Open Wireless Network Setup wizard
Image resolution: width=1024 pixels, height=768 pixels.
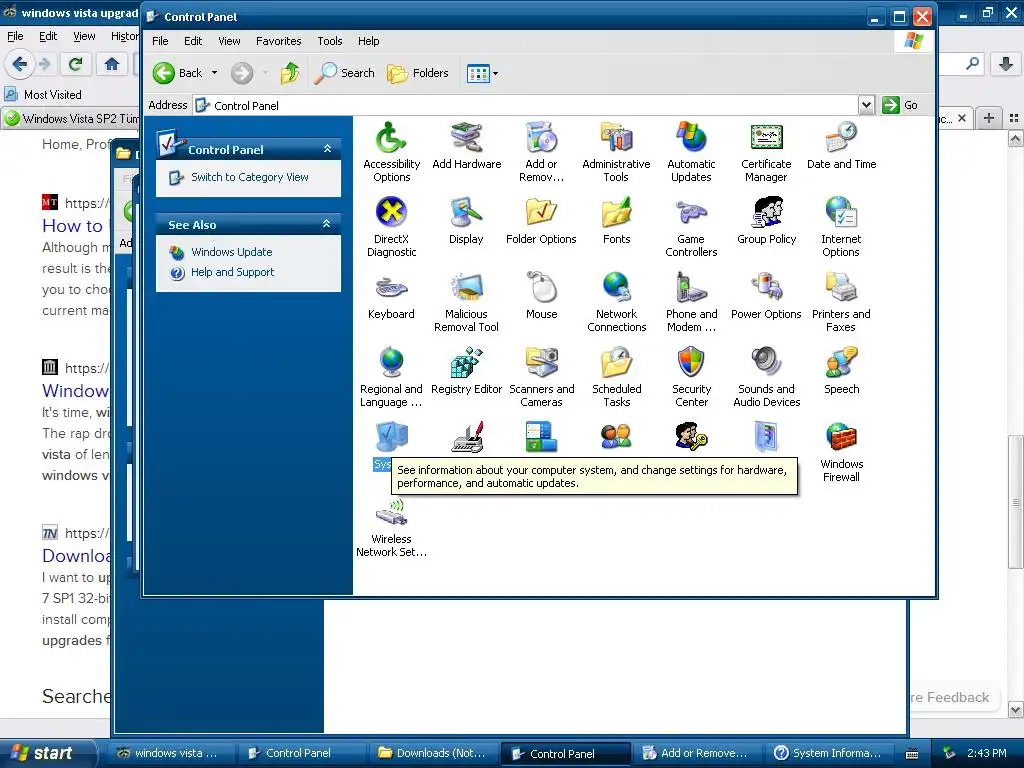pos(391,527)
